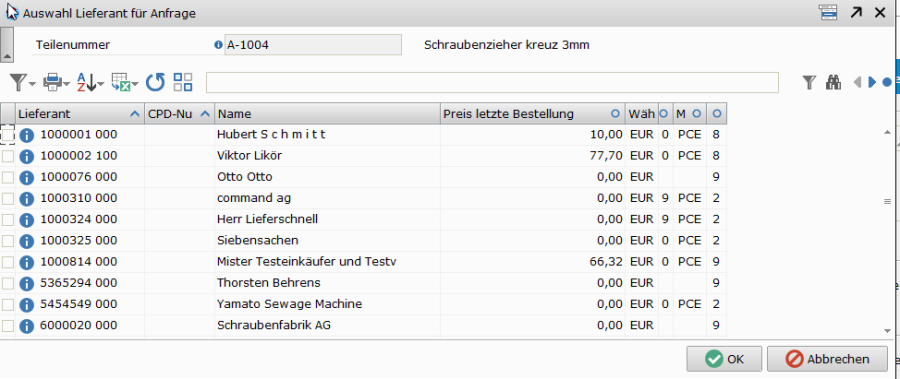The width and height of the screenshot is (900, 379).
Task: Click the Name column header
Action: (x=327, y=114)
